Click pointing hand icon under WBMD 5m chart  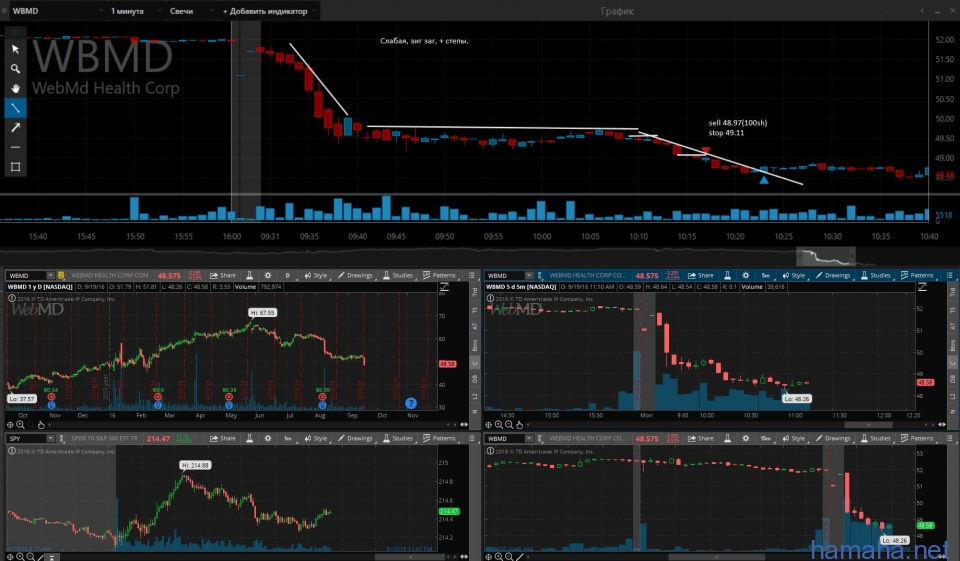(520, 424)
